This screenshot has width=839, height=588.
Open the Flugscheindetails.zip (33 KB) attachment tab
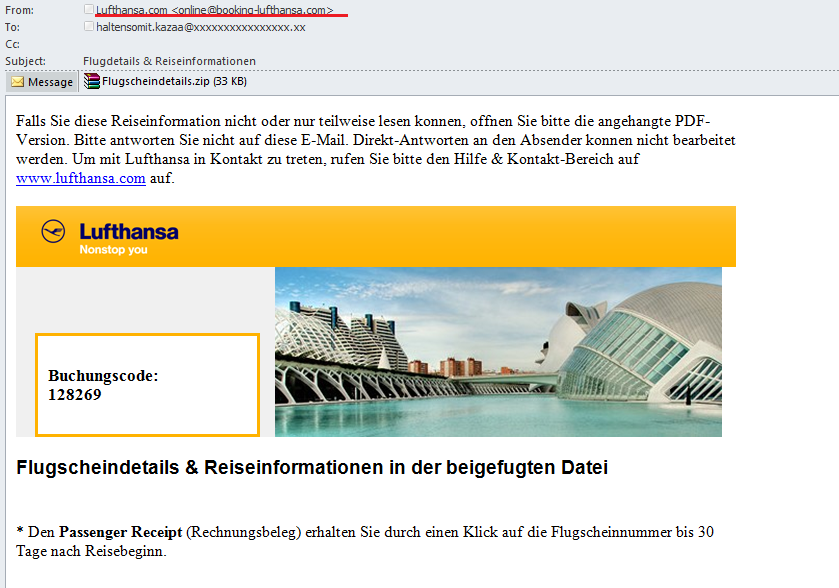point(165,81)
